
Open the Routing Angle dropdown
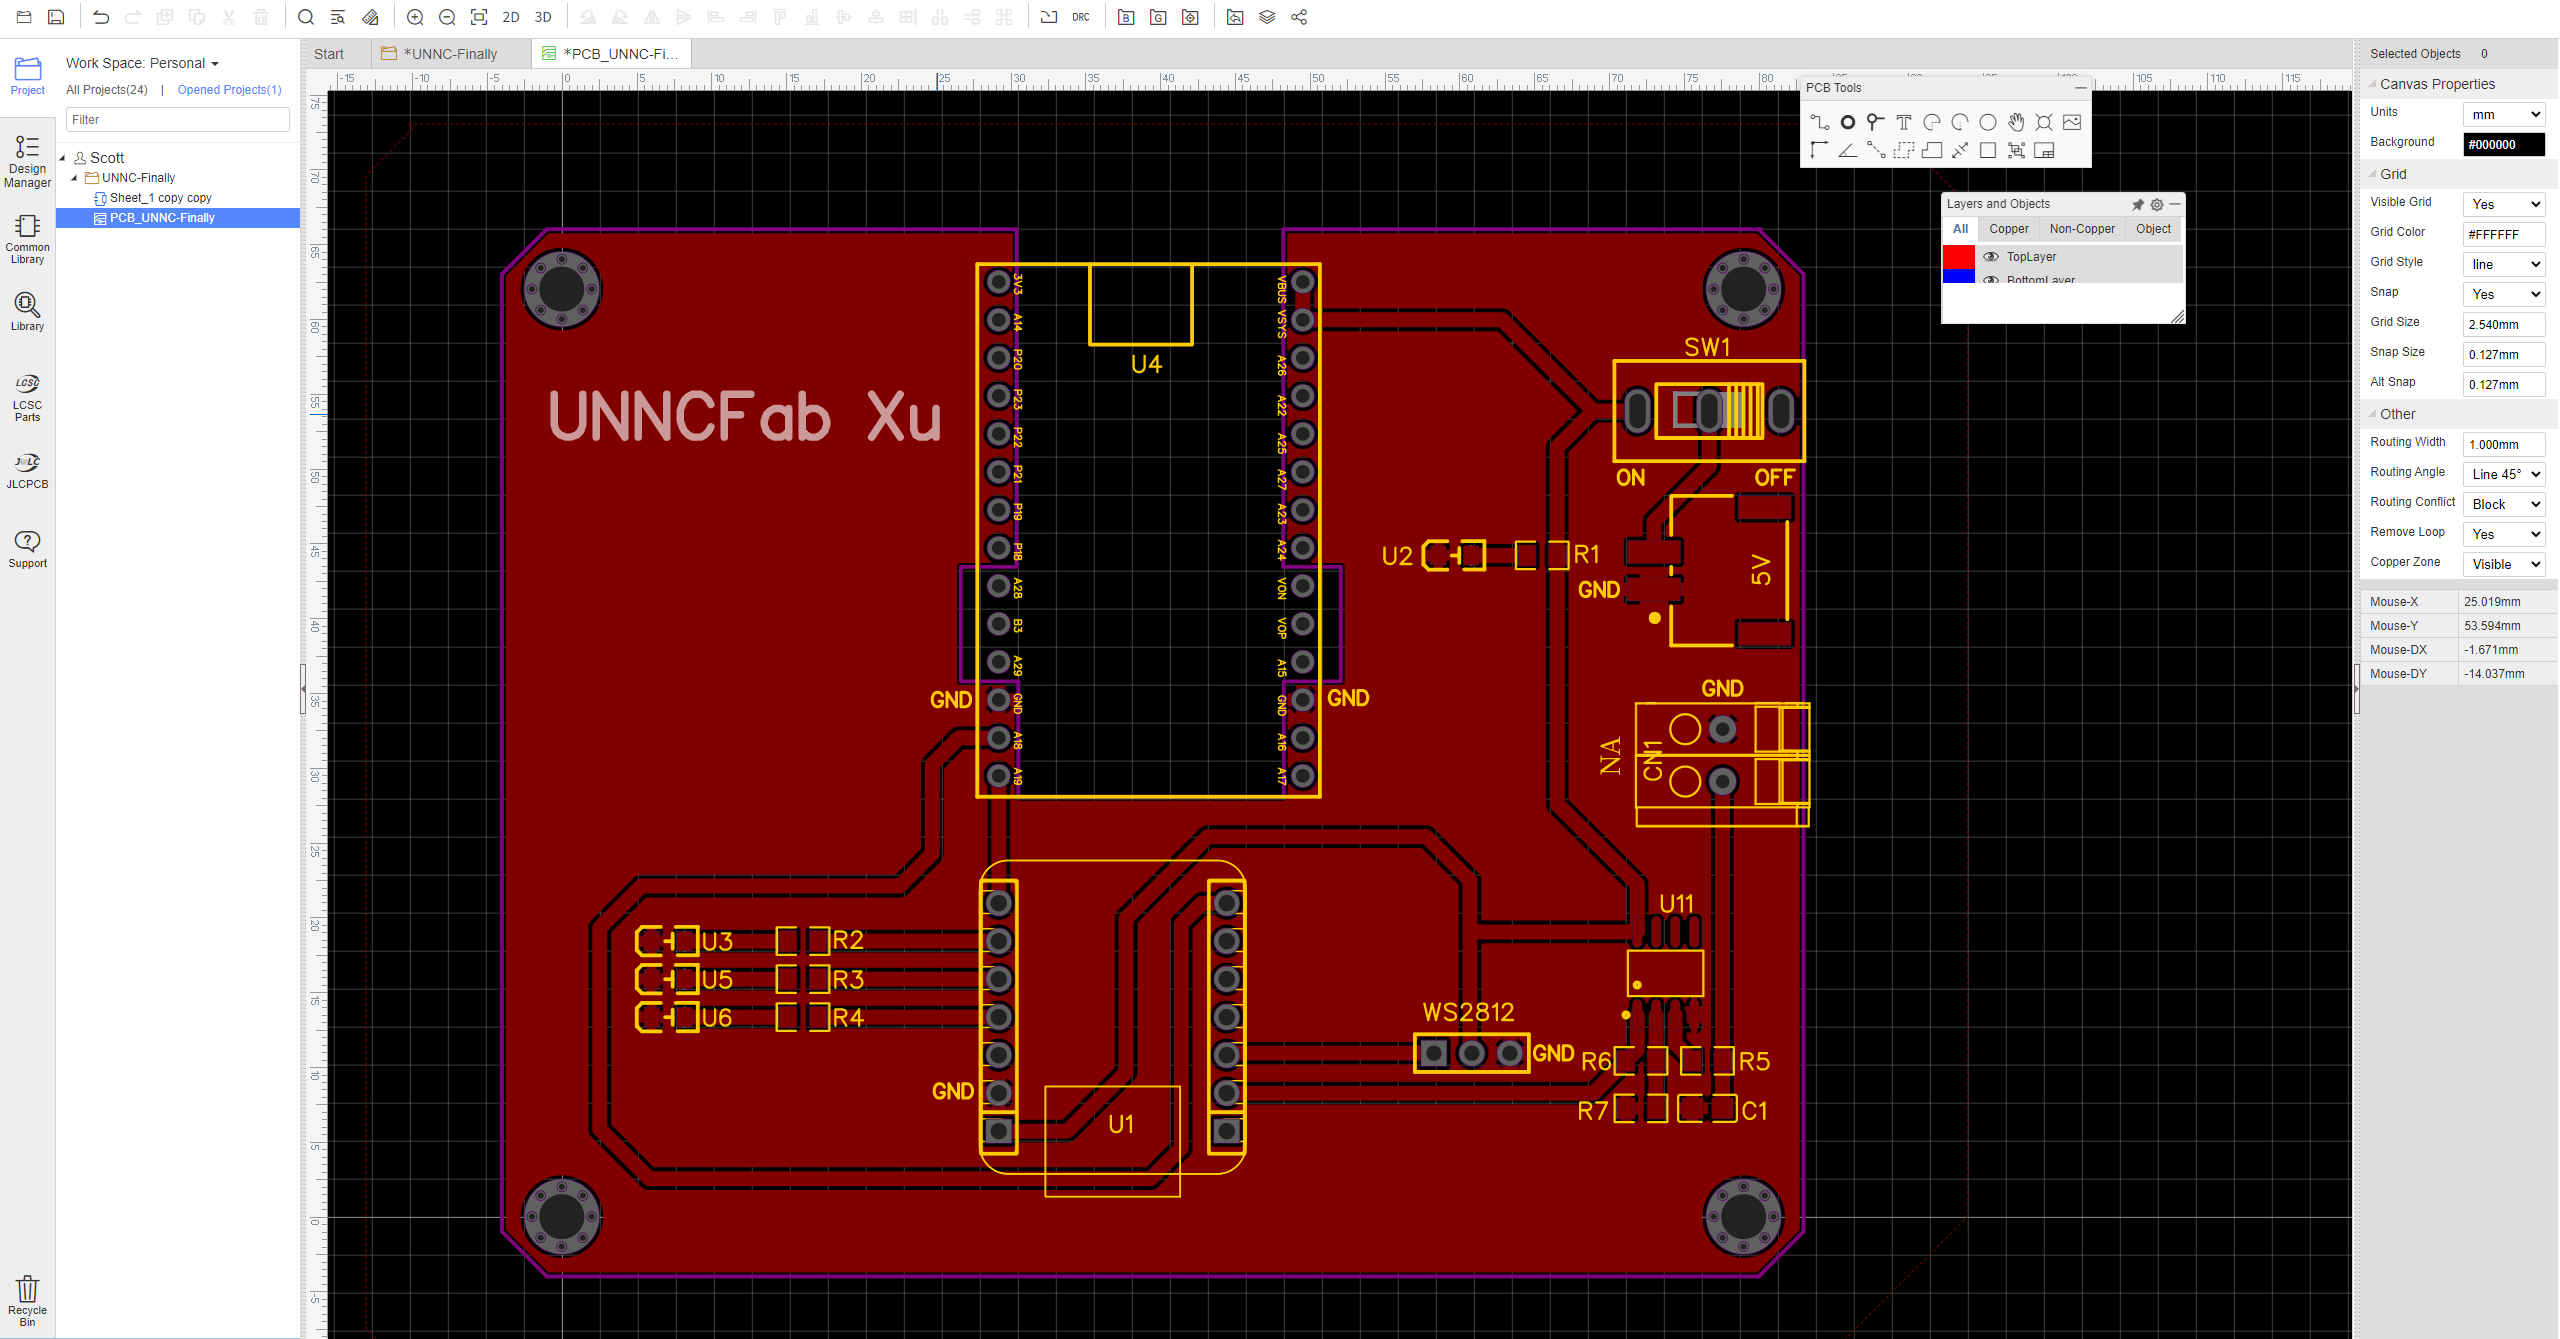[2503, 474]
